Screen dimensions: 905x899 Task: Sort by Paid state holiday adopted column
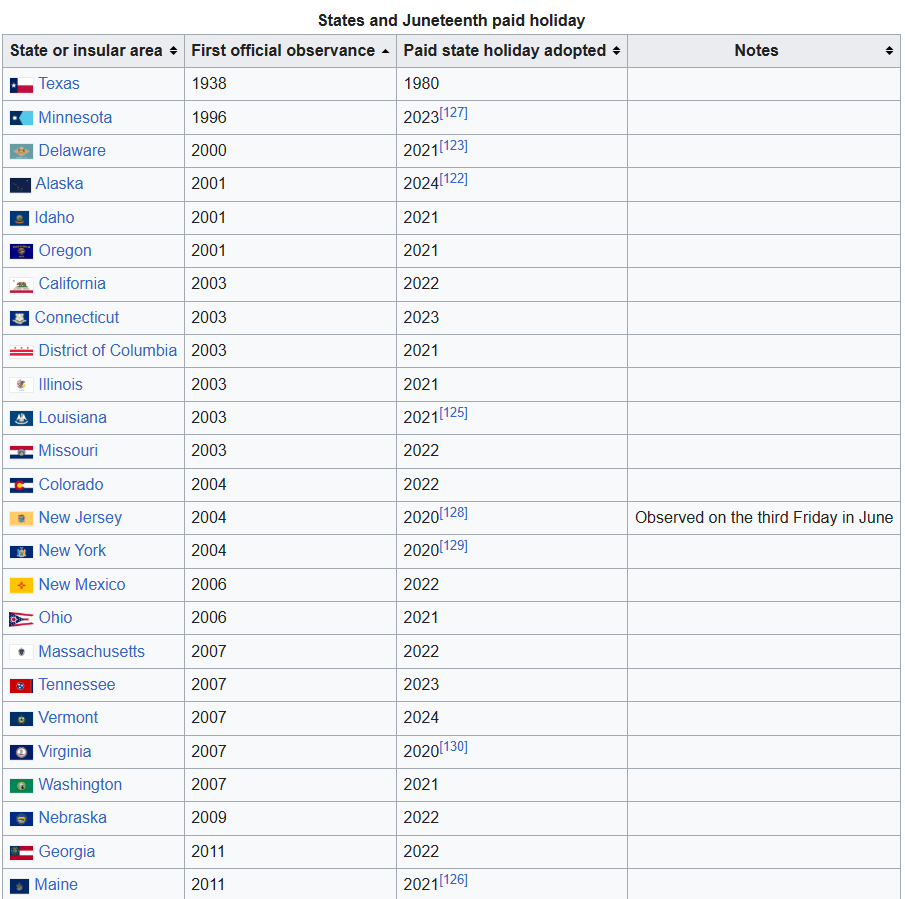[616, 51]
